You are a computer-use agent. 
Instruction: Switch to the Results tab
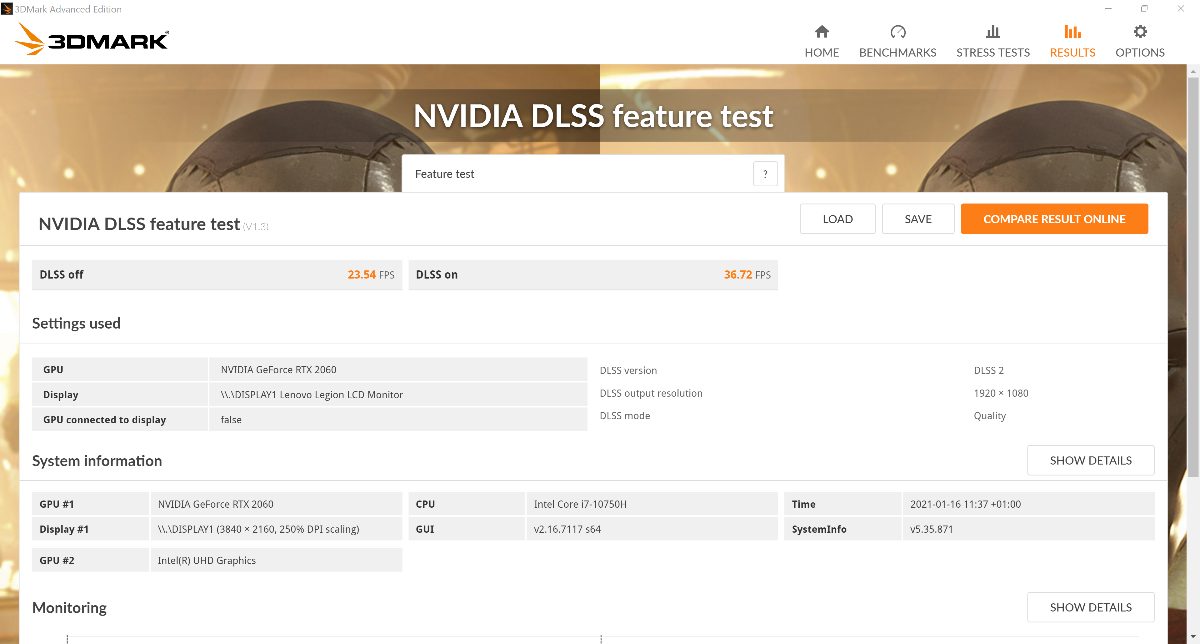pos(1072,41)
